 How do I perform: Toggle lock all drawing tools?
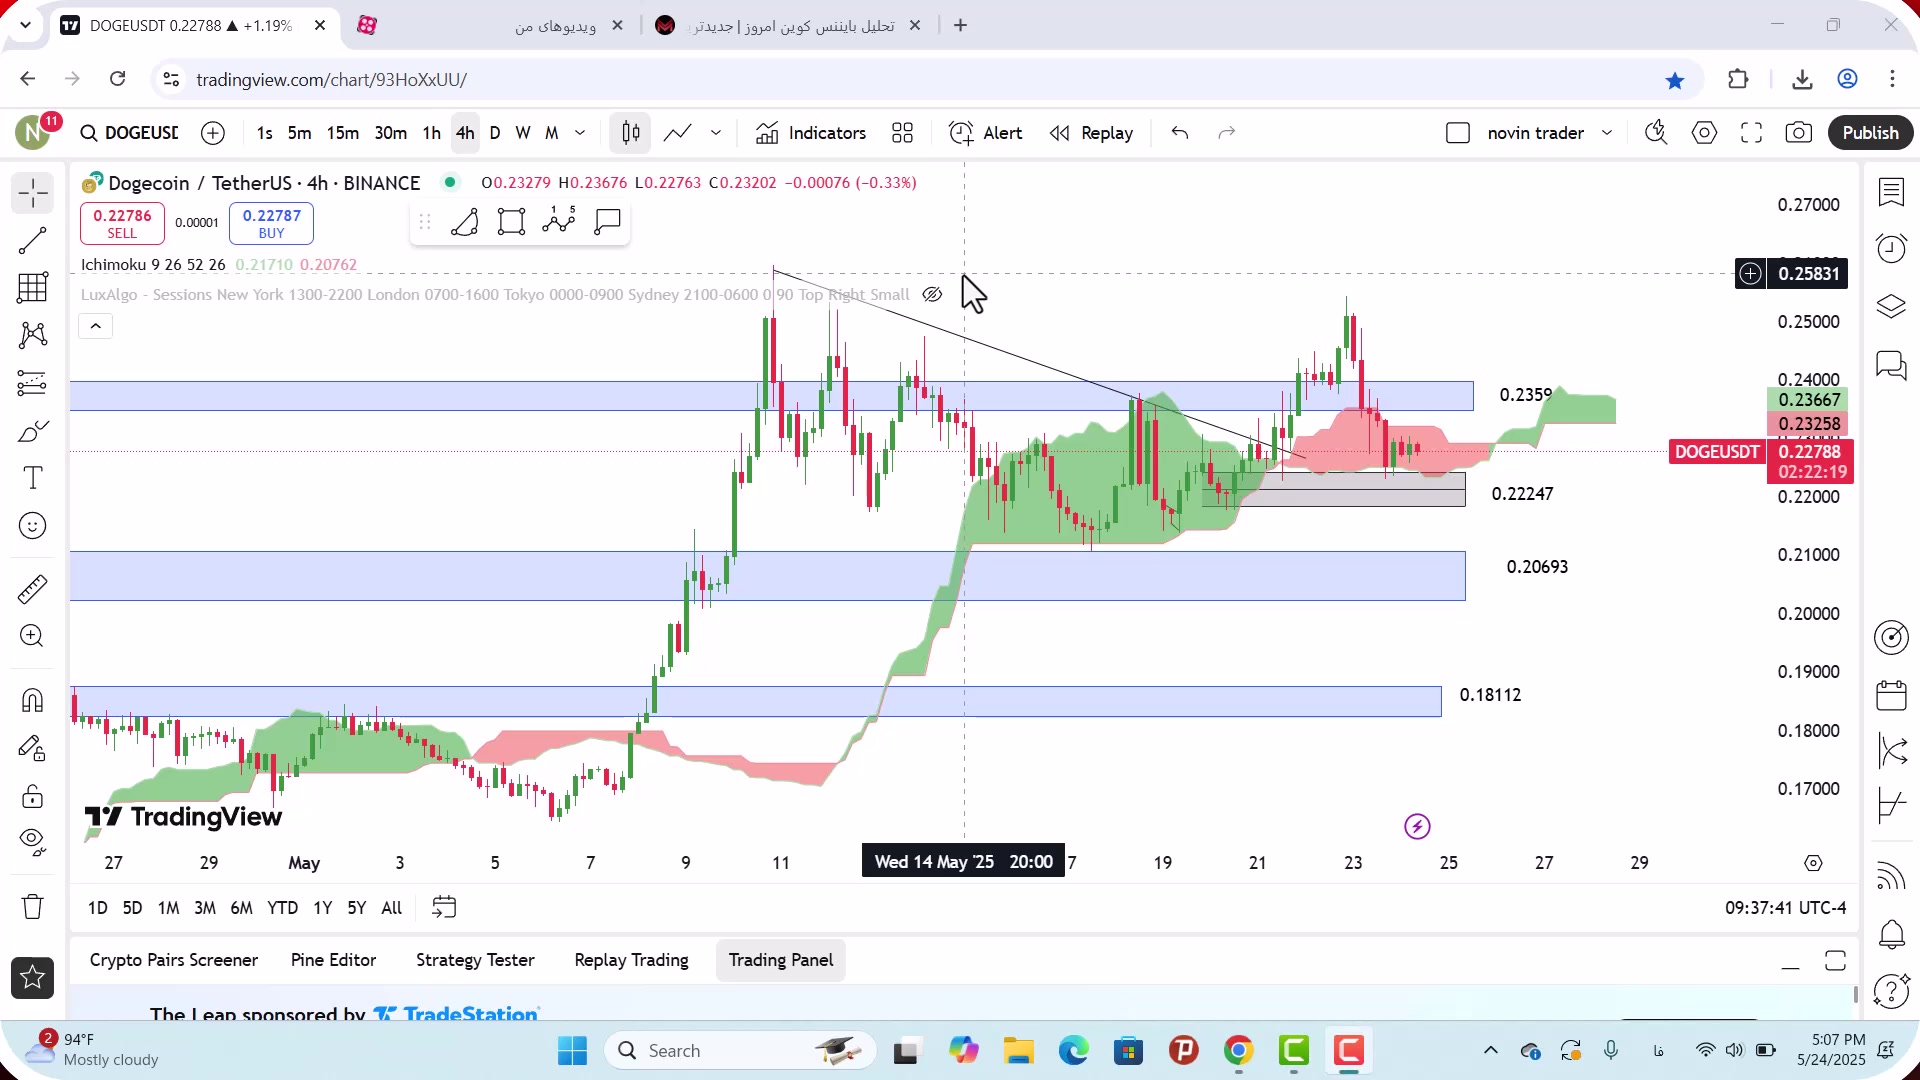coord(33,796)
